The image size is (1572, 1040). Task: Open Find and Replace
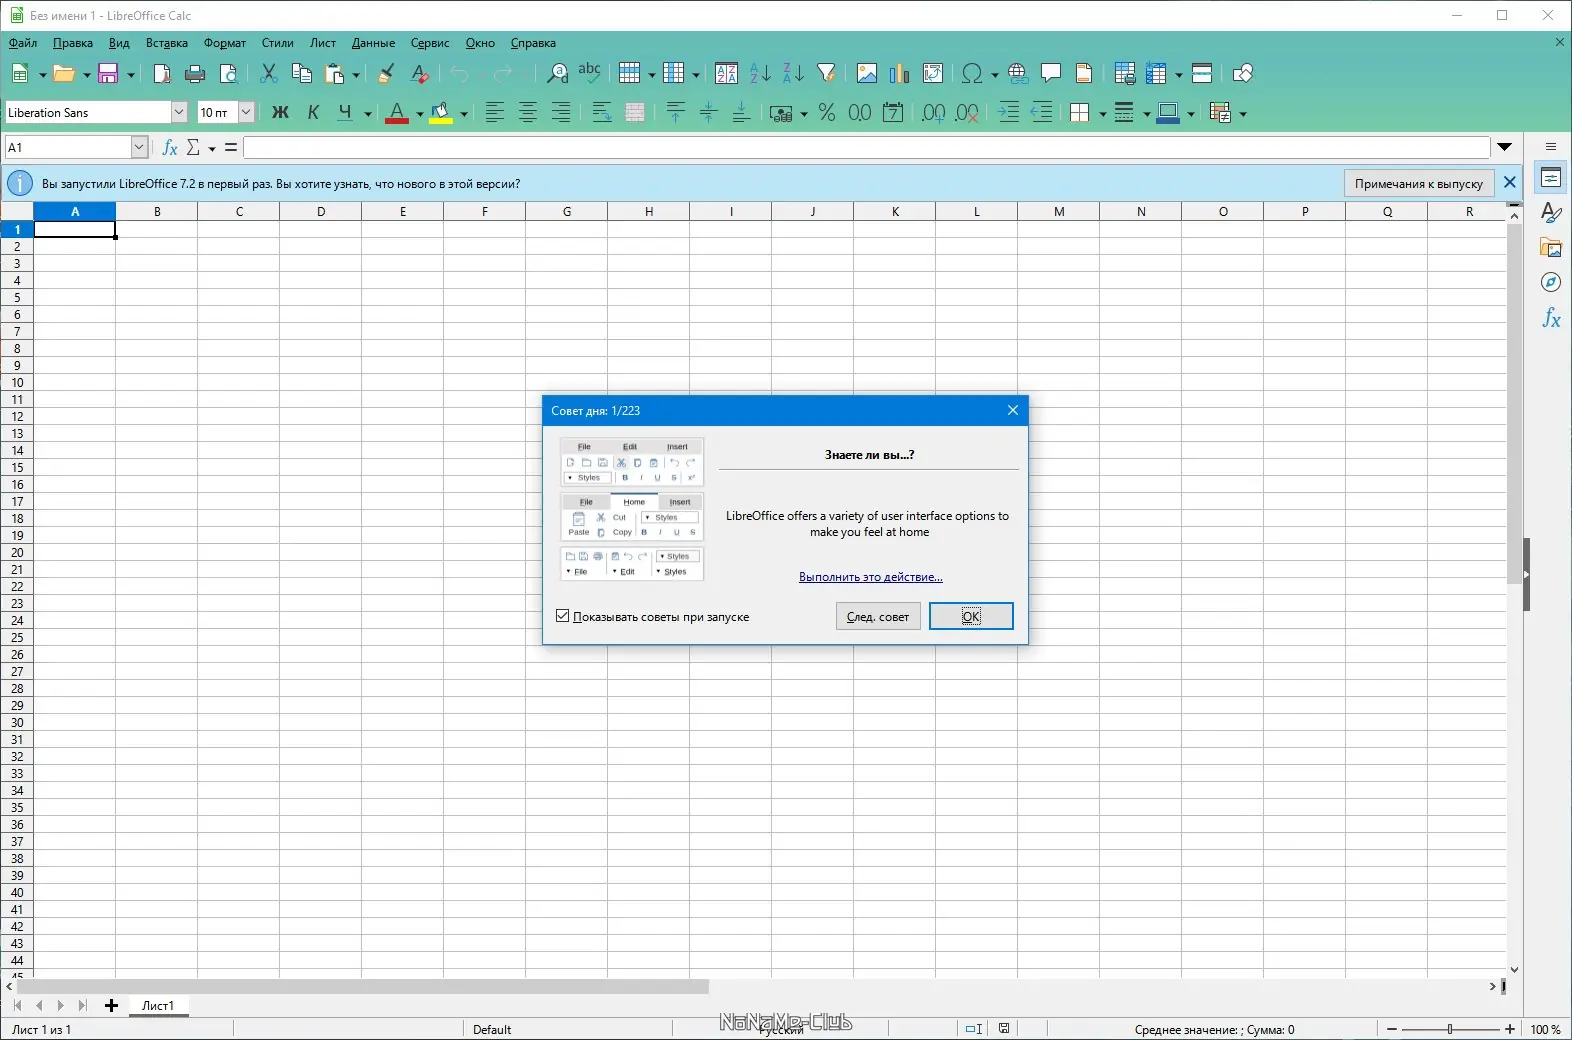click(x=557, y=73)
